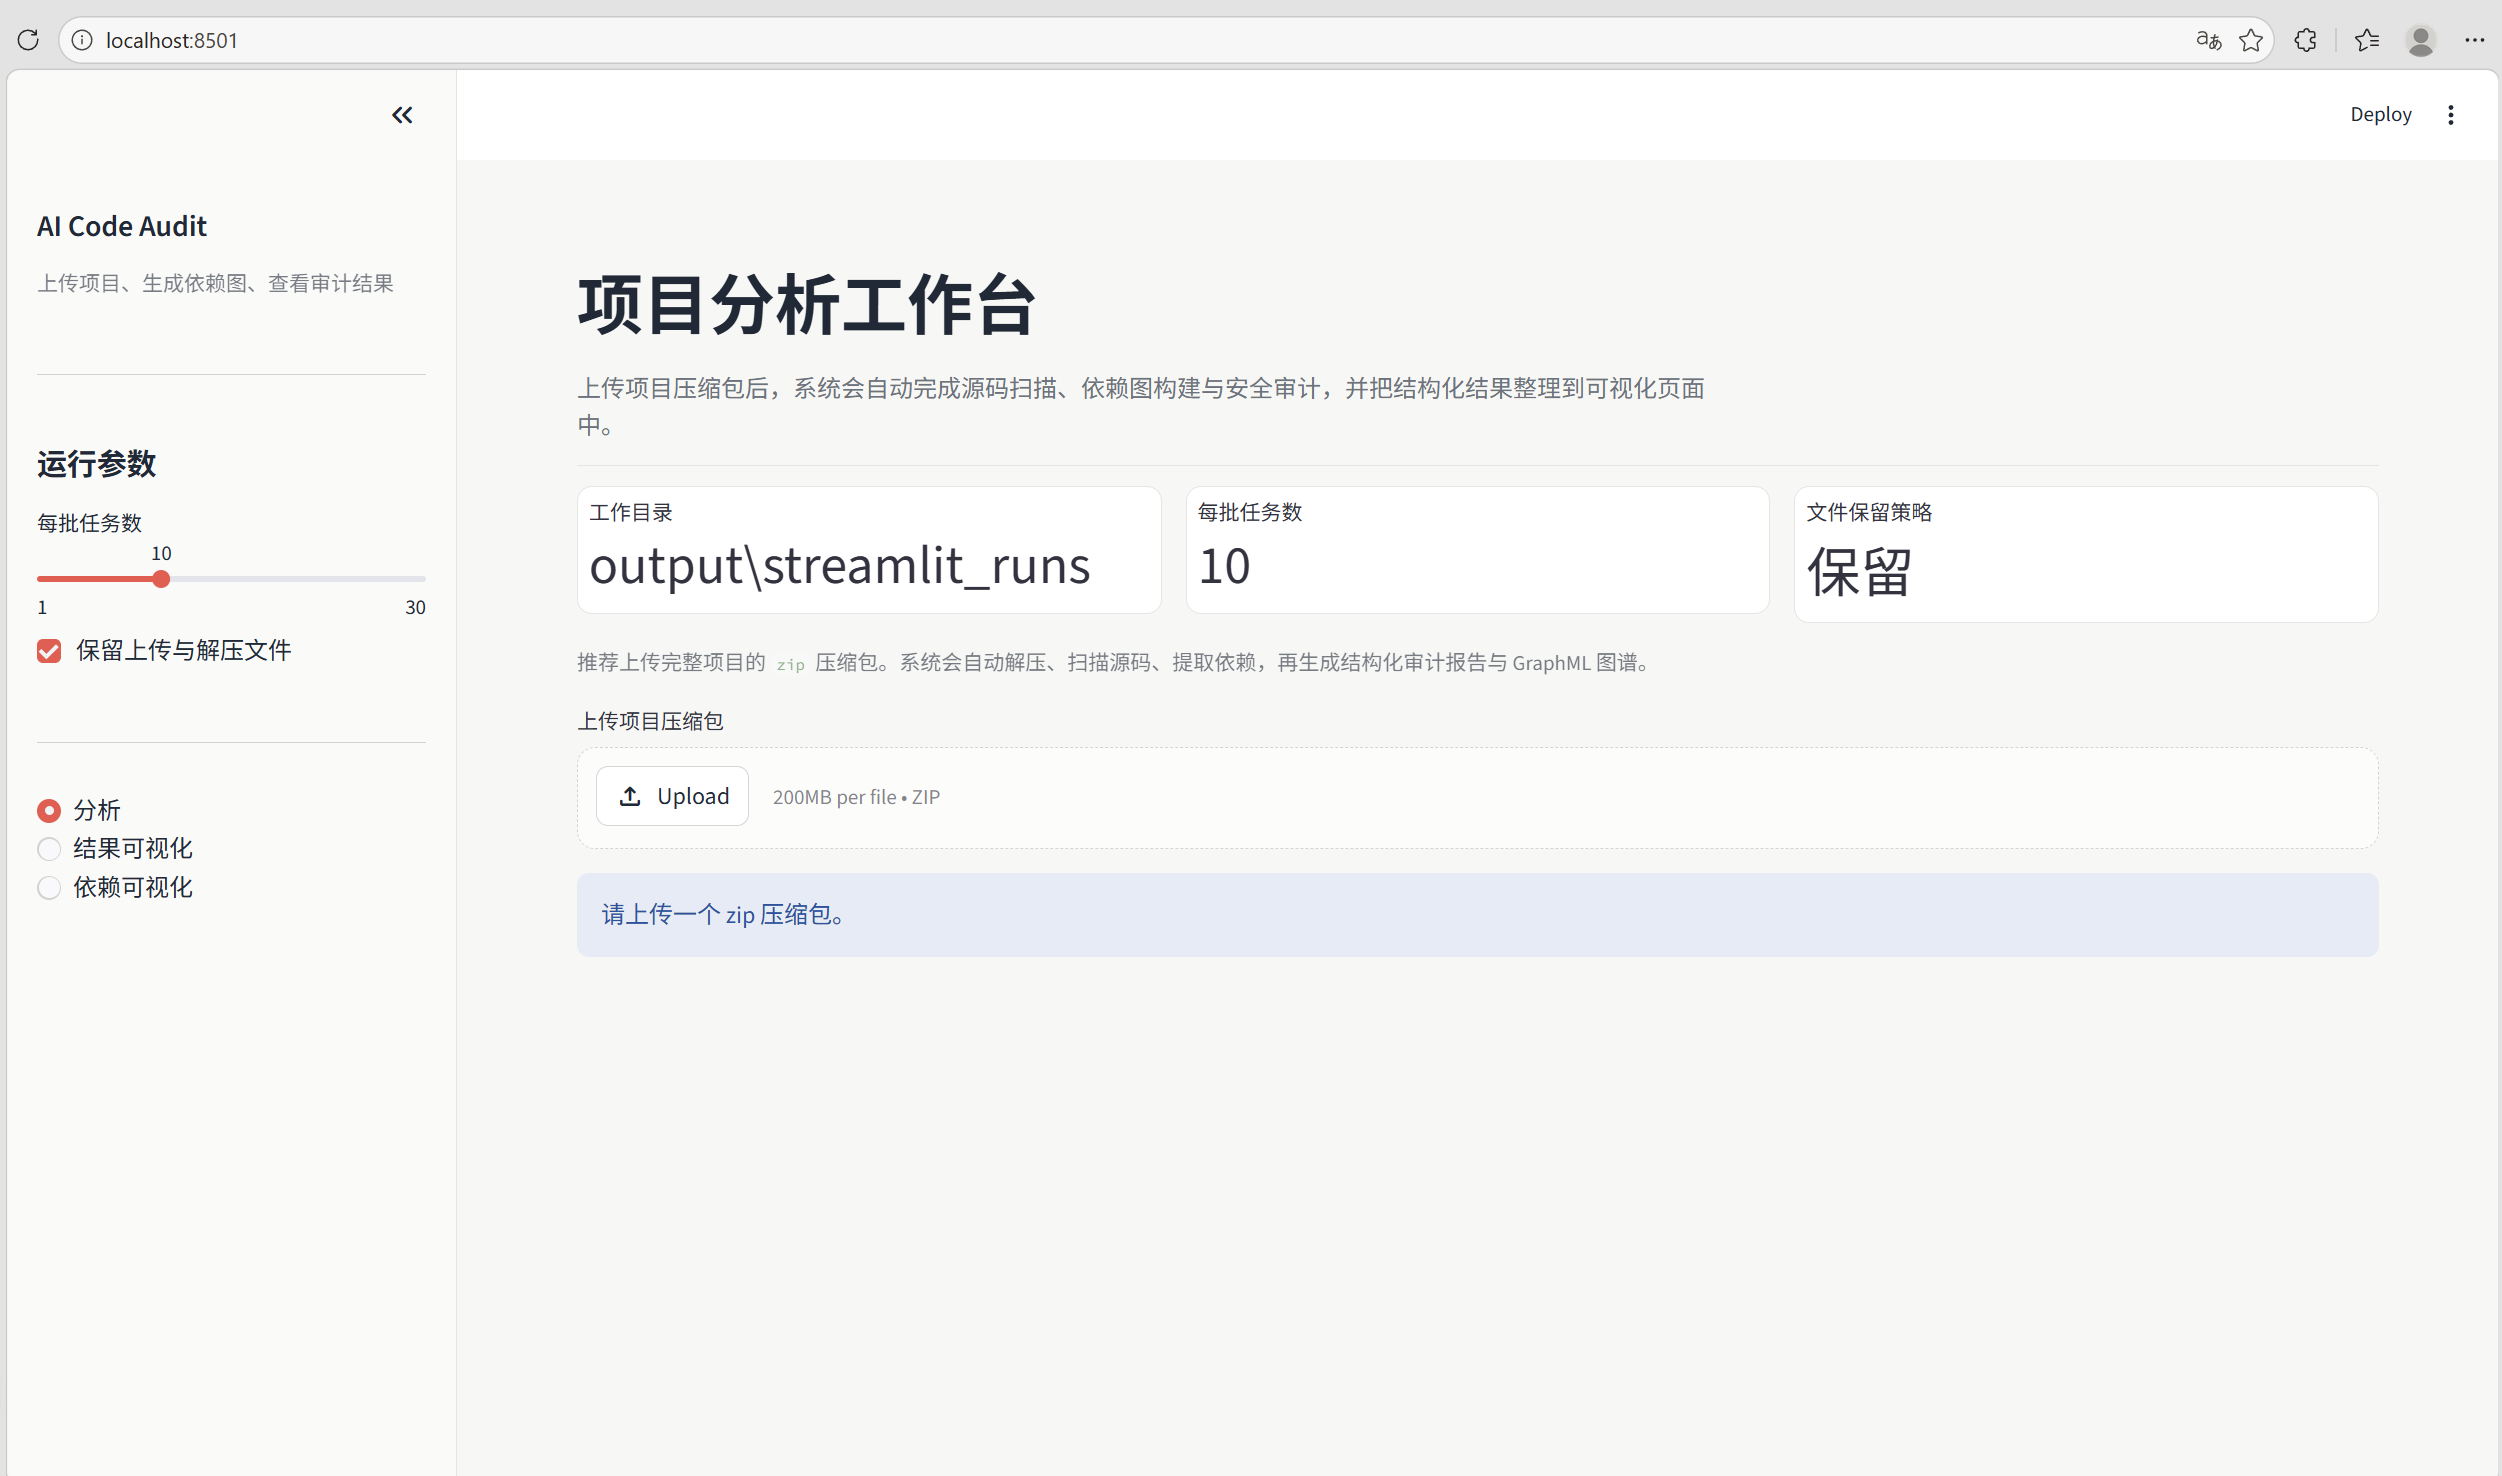The height and width of the screenshot is (1476, 2502).
Task: Open the favorites list icon
Action: [2367, 40]
